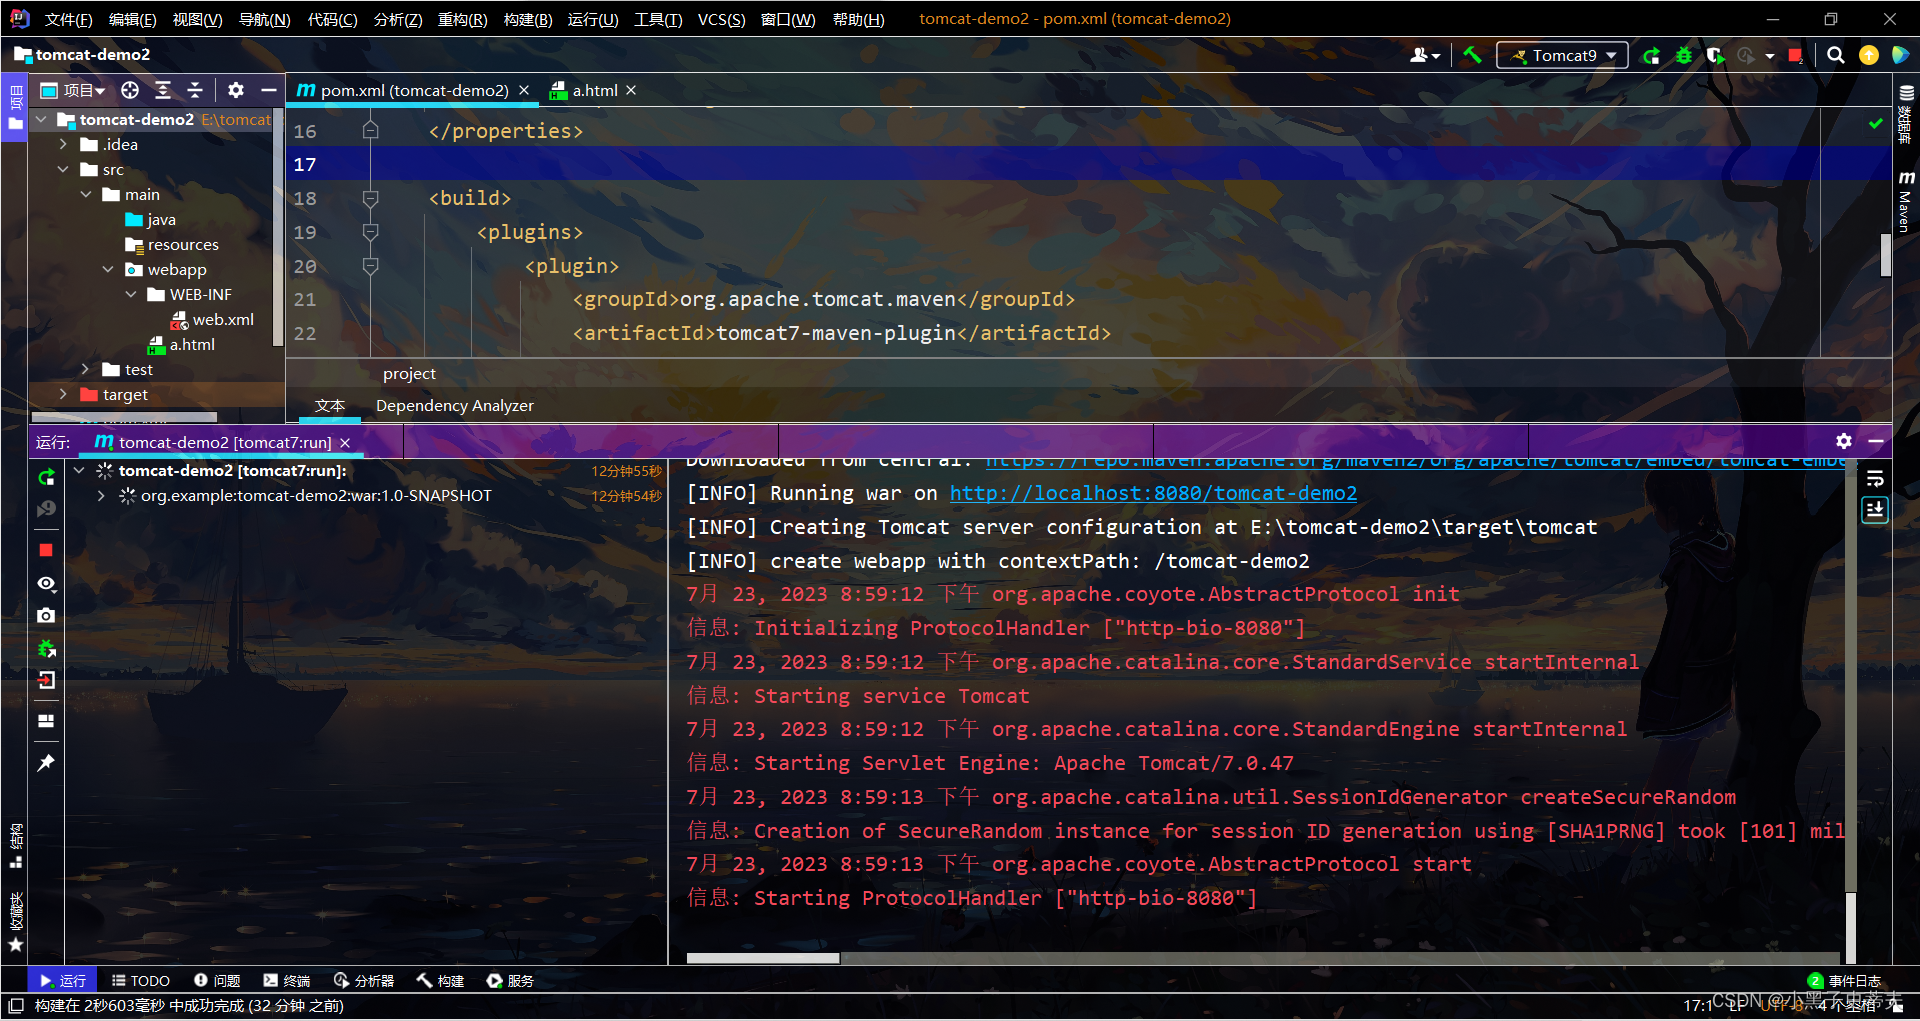
Task: Close the pom.xml editor tab
Action: [524, 90]
